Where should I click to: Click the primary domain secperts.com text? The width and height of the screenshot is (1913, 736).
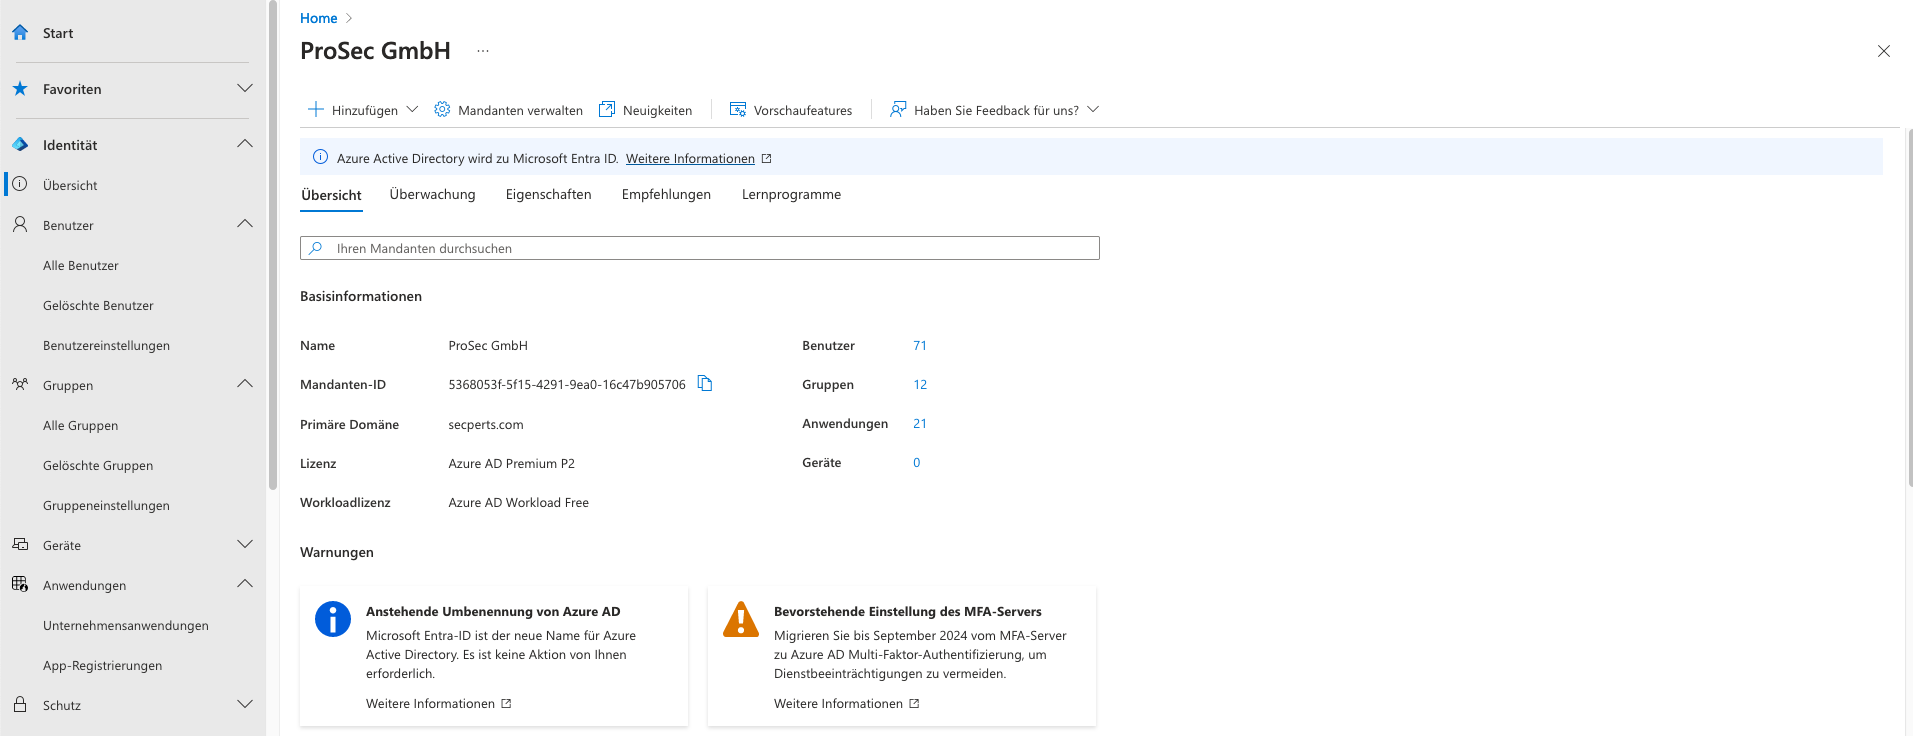coord(486,424)
